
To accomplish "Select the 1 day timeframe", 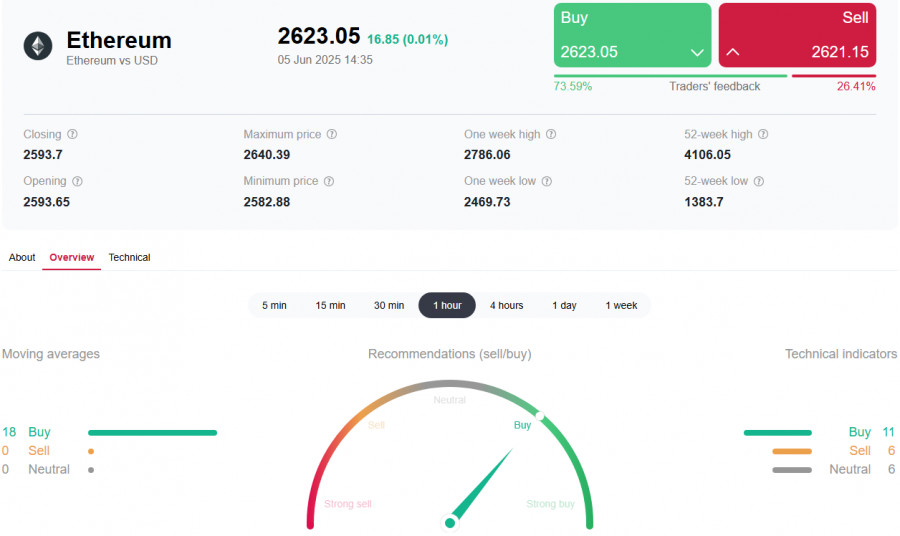I will click(565, 305).
